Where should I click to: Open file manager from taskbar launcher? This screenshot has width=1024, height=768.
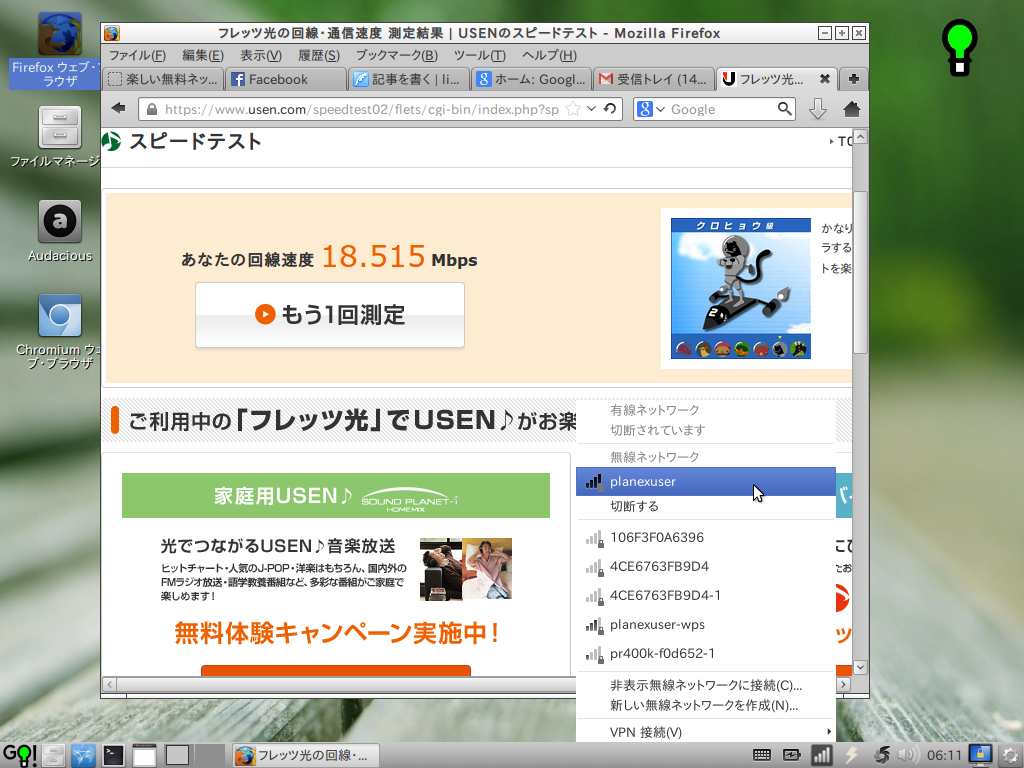[53, 755]
